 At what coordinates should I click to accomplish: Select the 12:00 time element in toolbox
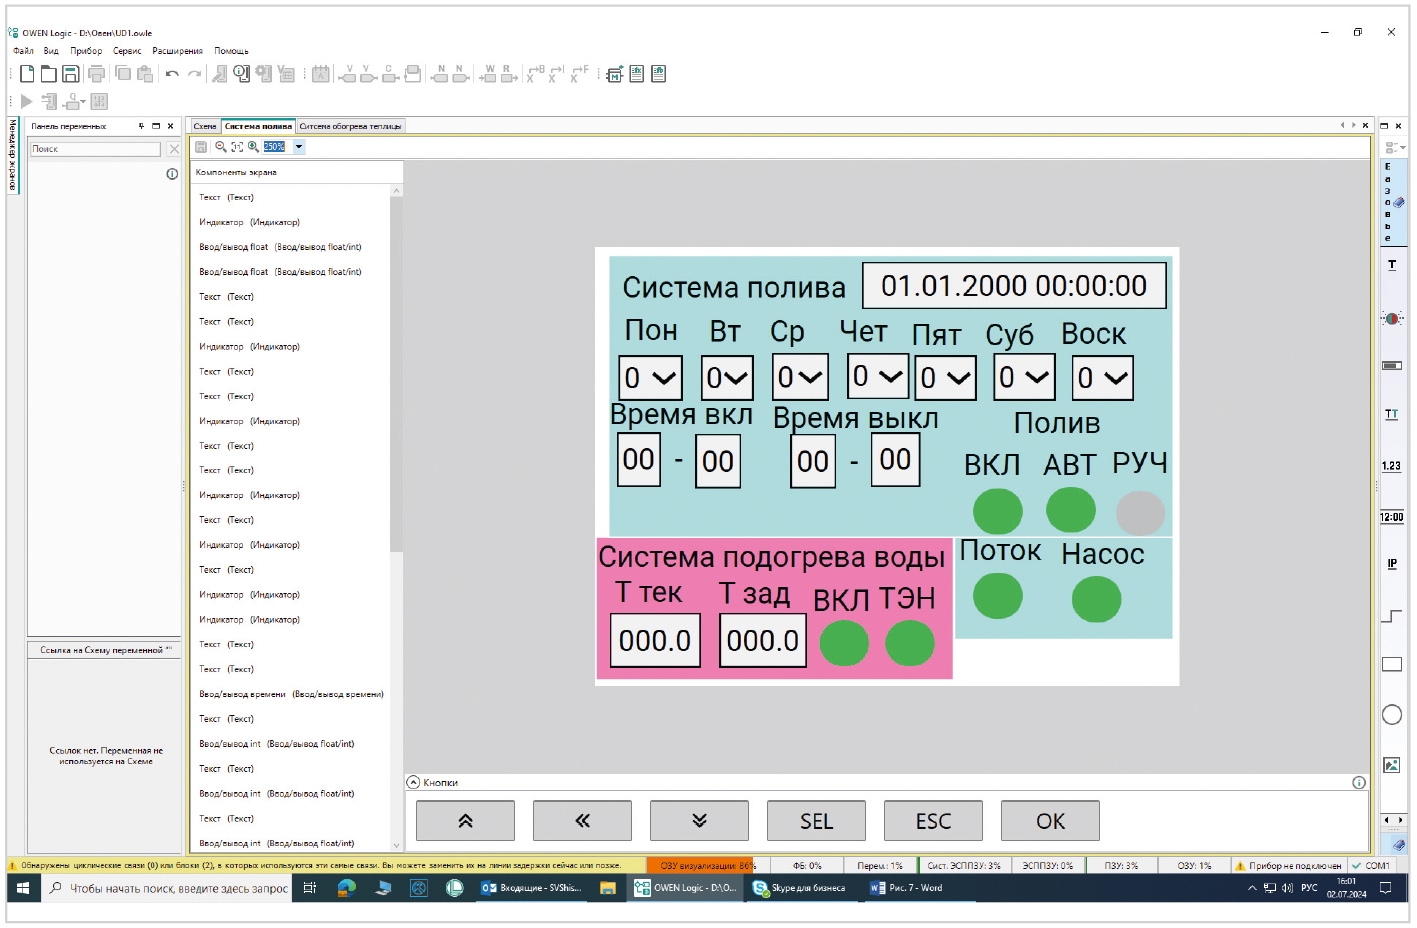click(1392, 517)
